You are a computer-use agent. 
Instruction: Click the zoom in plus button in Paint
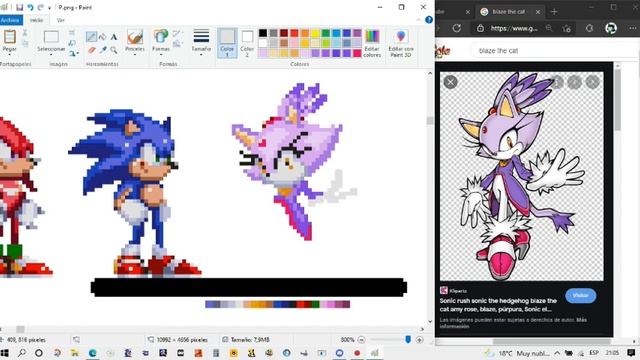coord(419,340)
